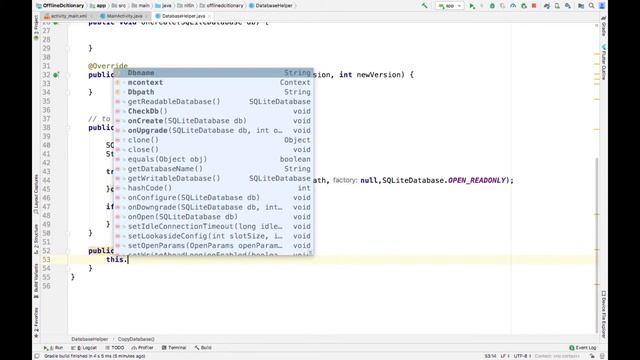Choose close() completion suggestion
The image size is (640, 360).
(x=213, y=149)
